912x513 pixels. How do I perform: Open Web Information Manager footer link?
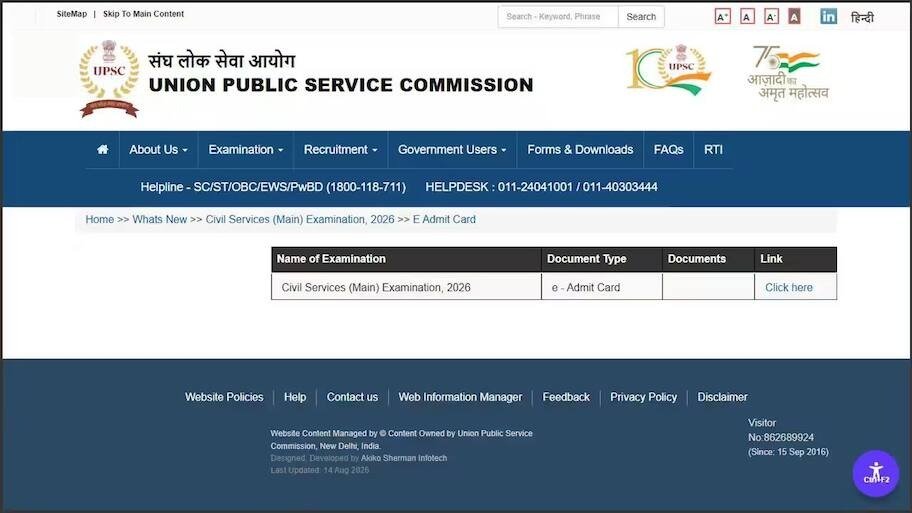(460, 397)
